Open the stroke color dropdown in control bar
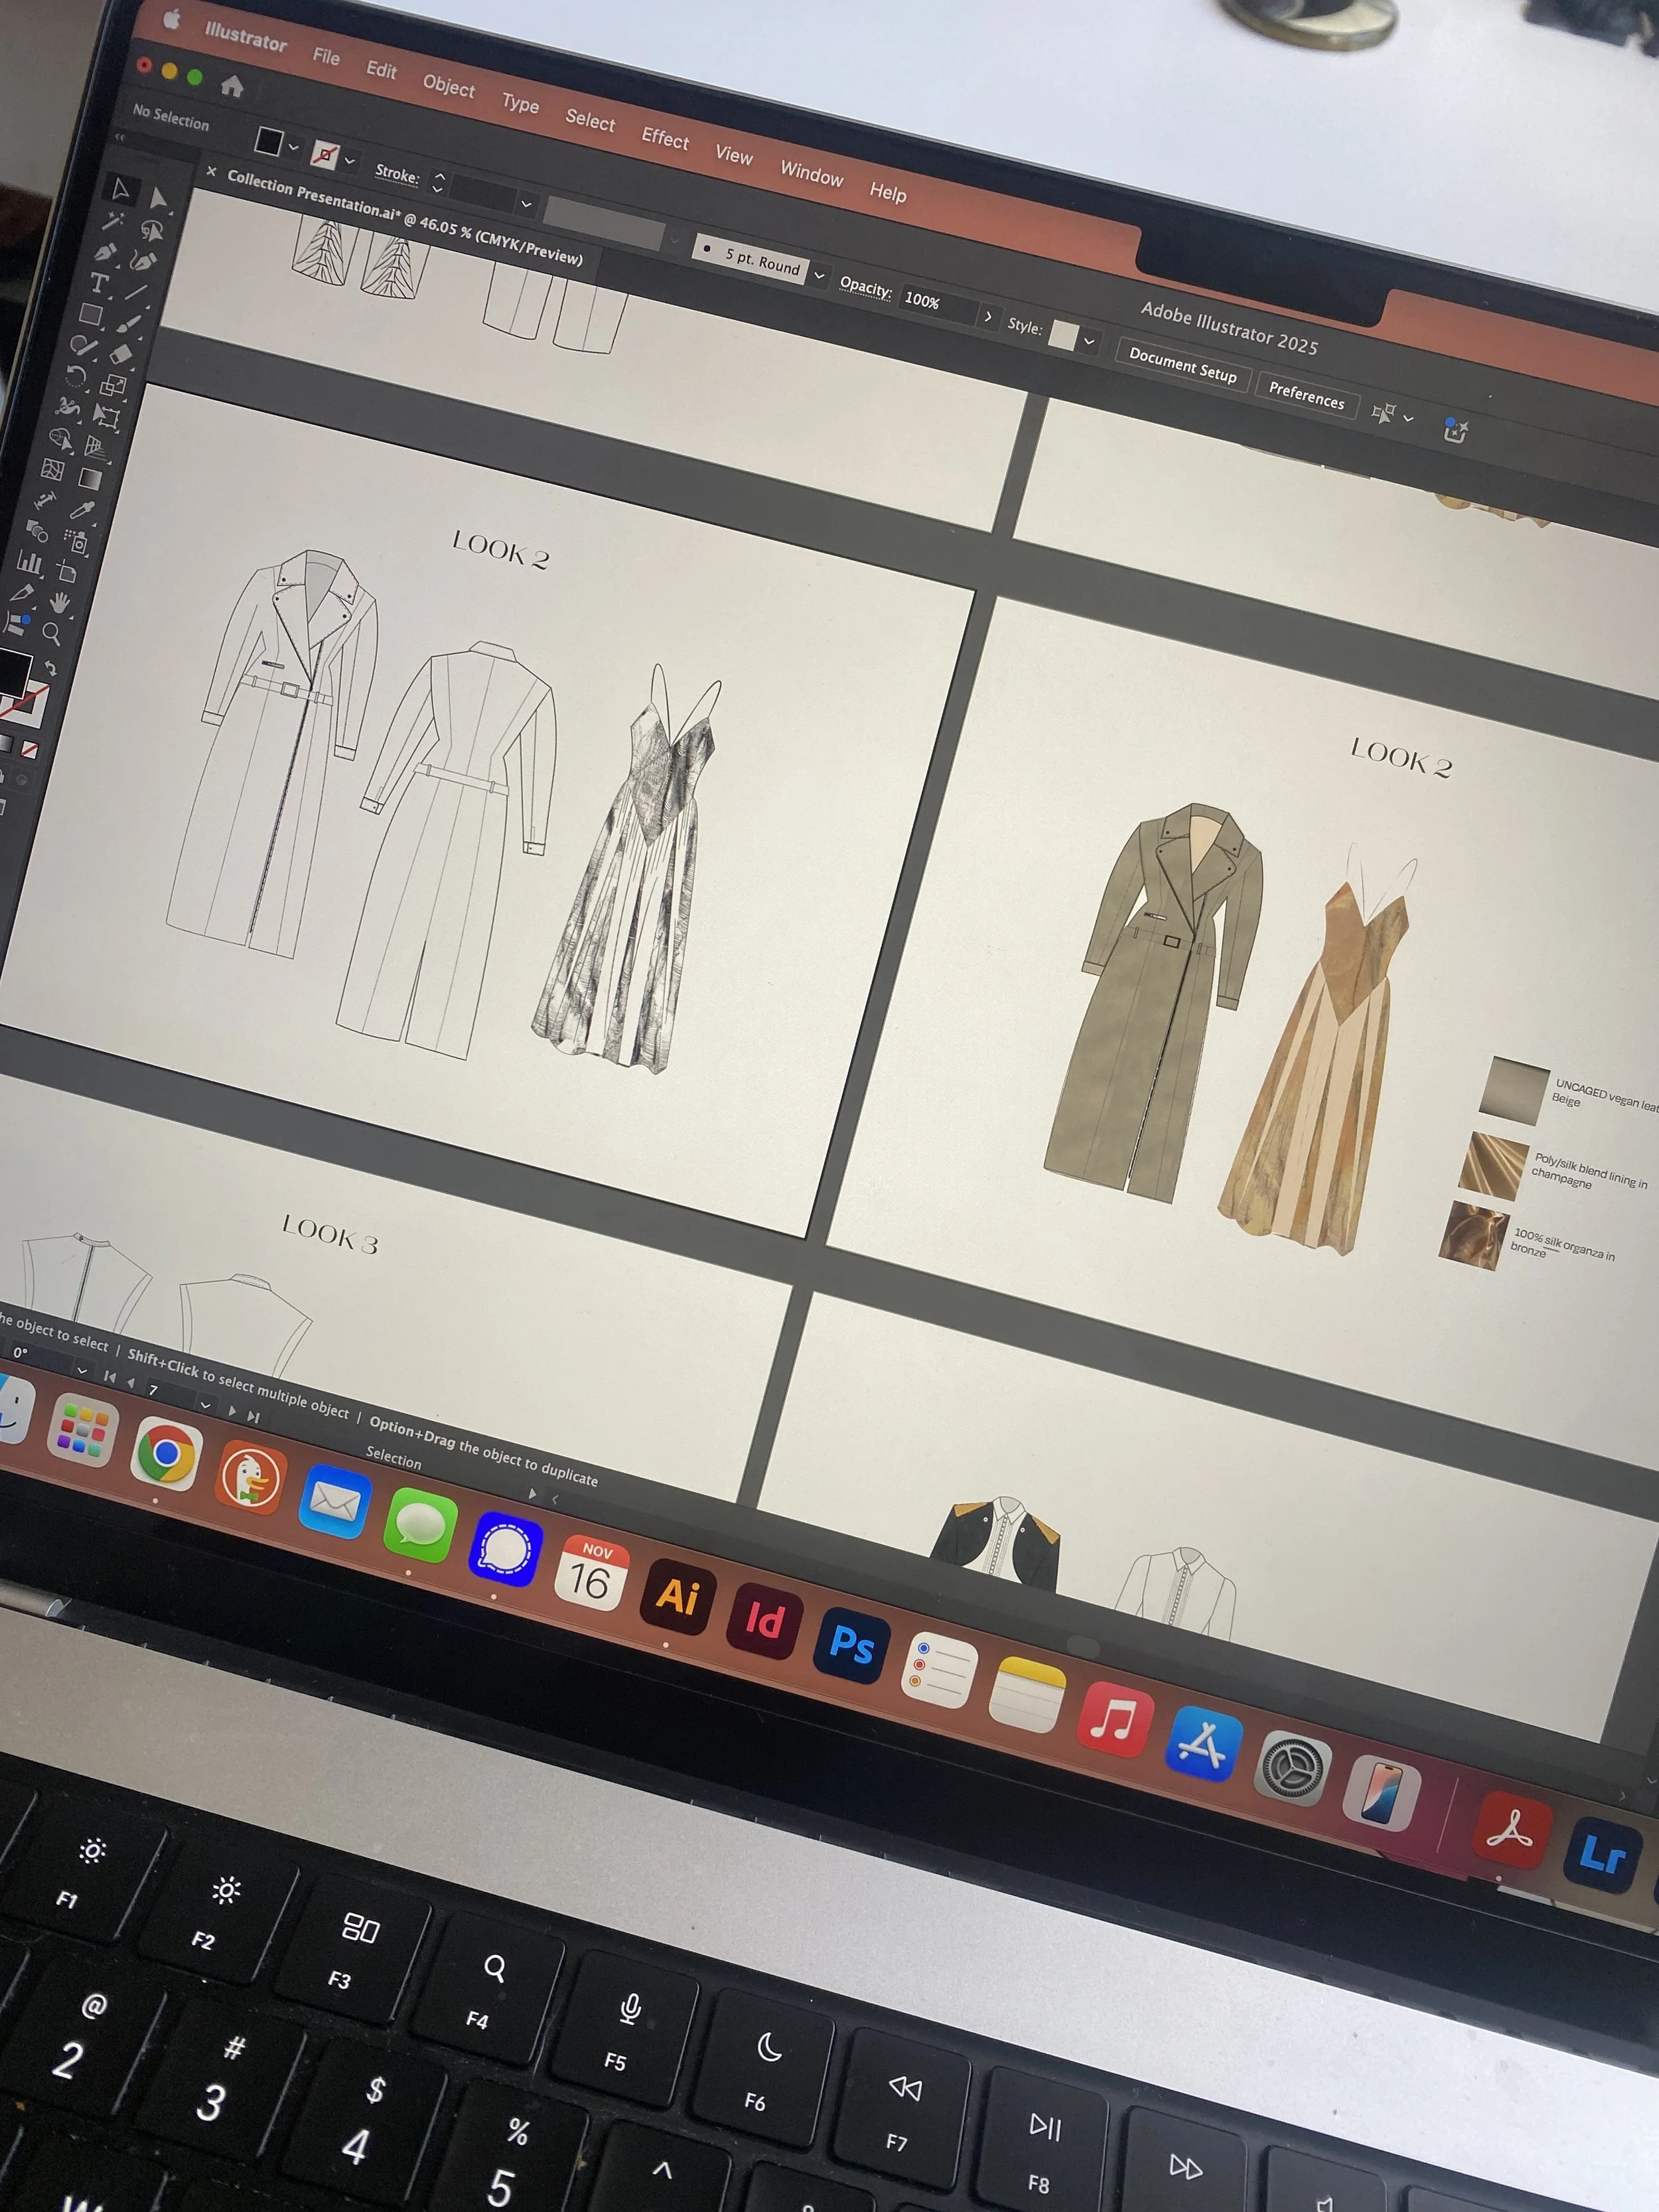This screenshot has height=2212, width=1659. click(x=349, y=160)
